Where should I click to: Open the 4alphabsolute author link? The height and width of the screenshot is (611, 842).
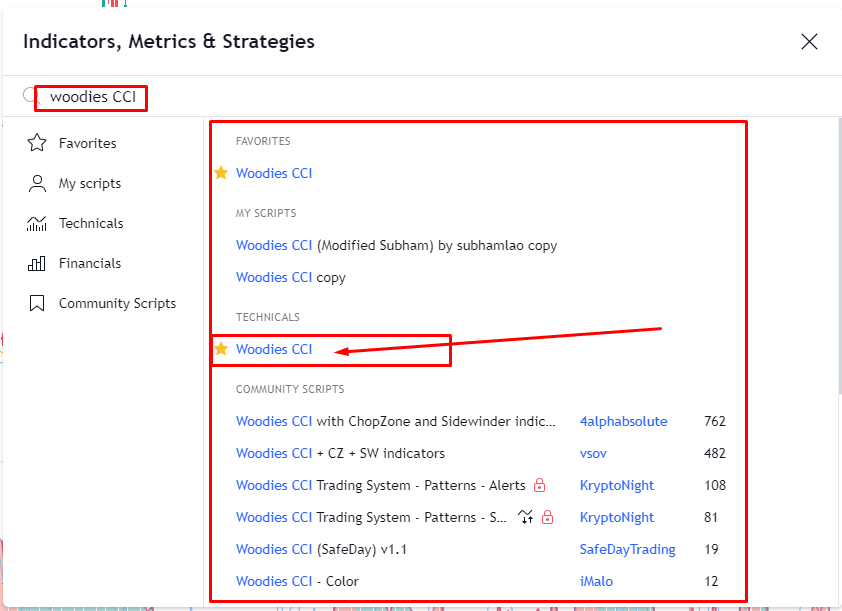[623, 421]
